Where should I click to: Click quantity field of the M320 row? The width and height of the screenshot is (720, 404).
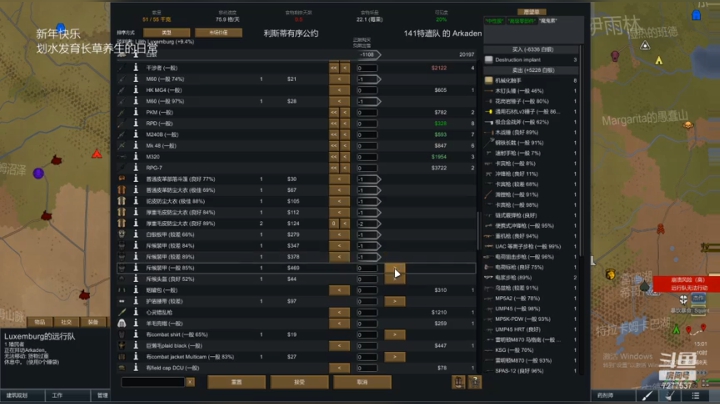pos(367,157)
